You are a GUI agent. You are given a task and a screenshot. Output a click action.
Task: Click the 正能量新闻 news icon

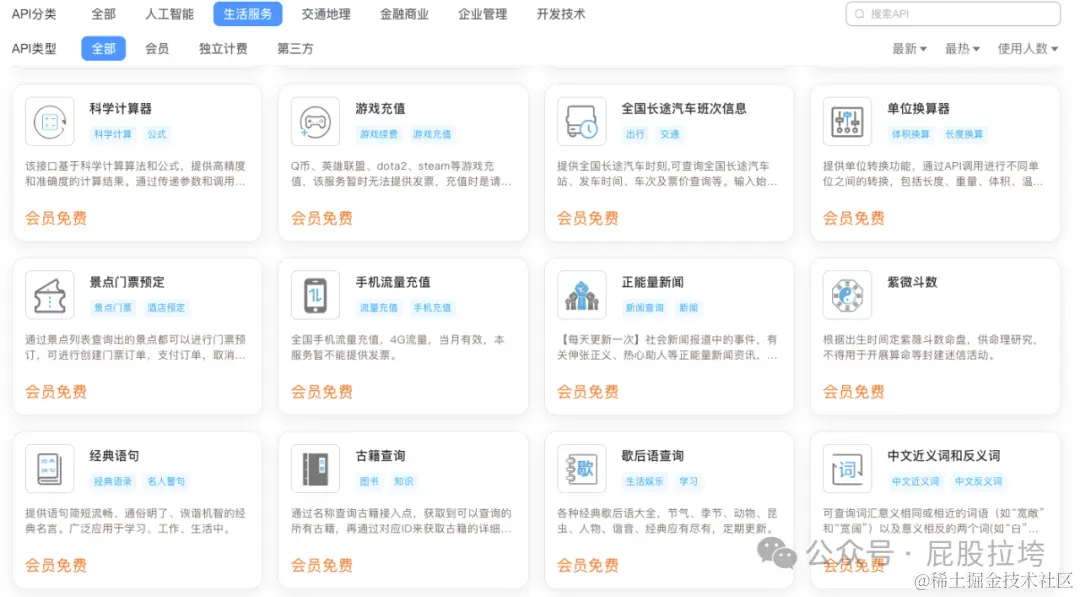pyautogui.click(x=581, y=294)
